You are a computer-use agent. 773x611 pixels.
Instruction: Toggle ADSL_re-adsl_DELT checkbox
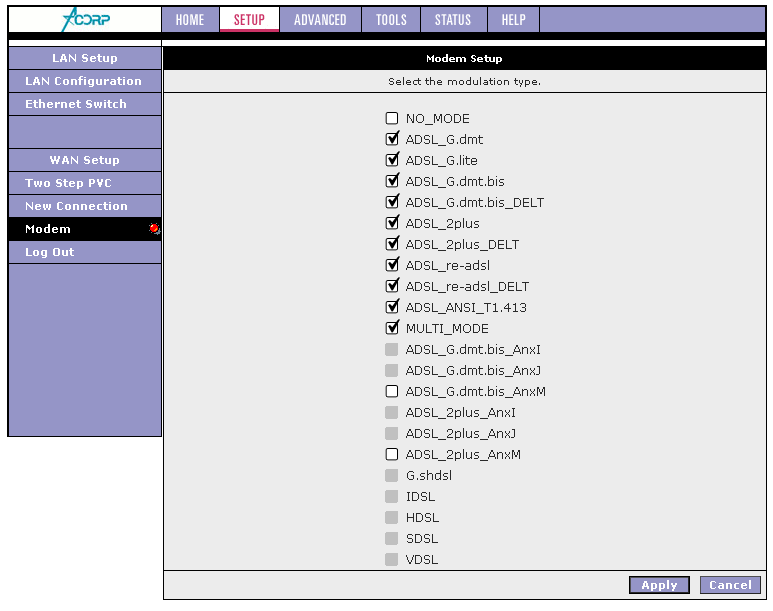tap(392, 286)
